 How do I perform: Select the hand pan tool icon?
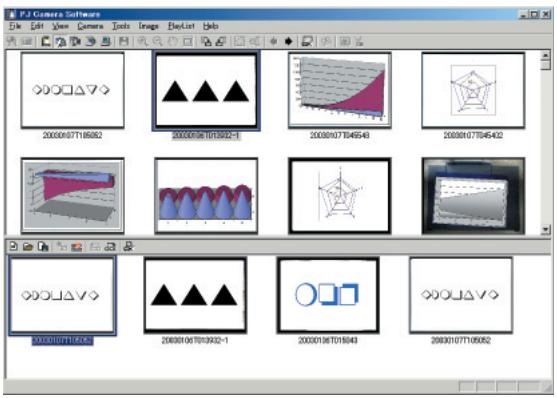[173, 42]
